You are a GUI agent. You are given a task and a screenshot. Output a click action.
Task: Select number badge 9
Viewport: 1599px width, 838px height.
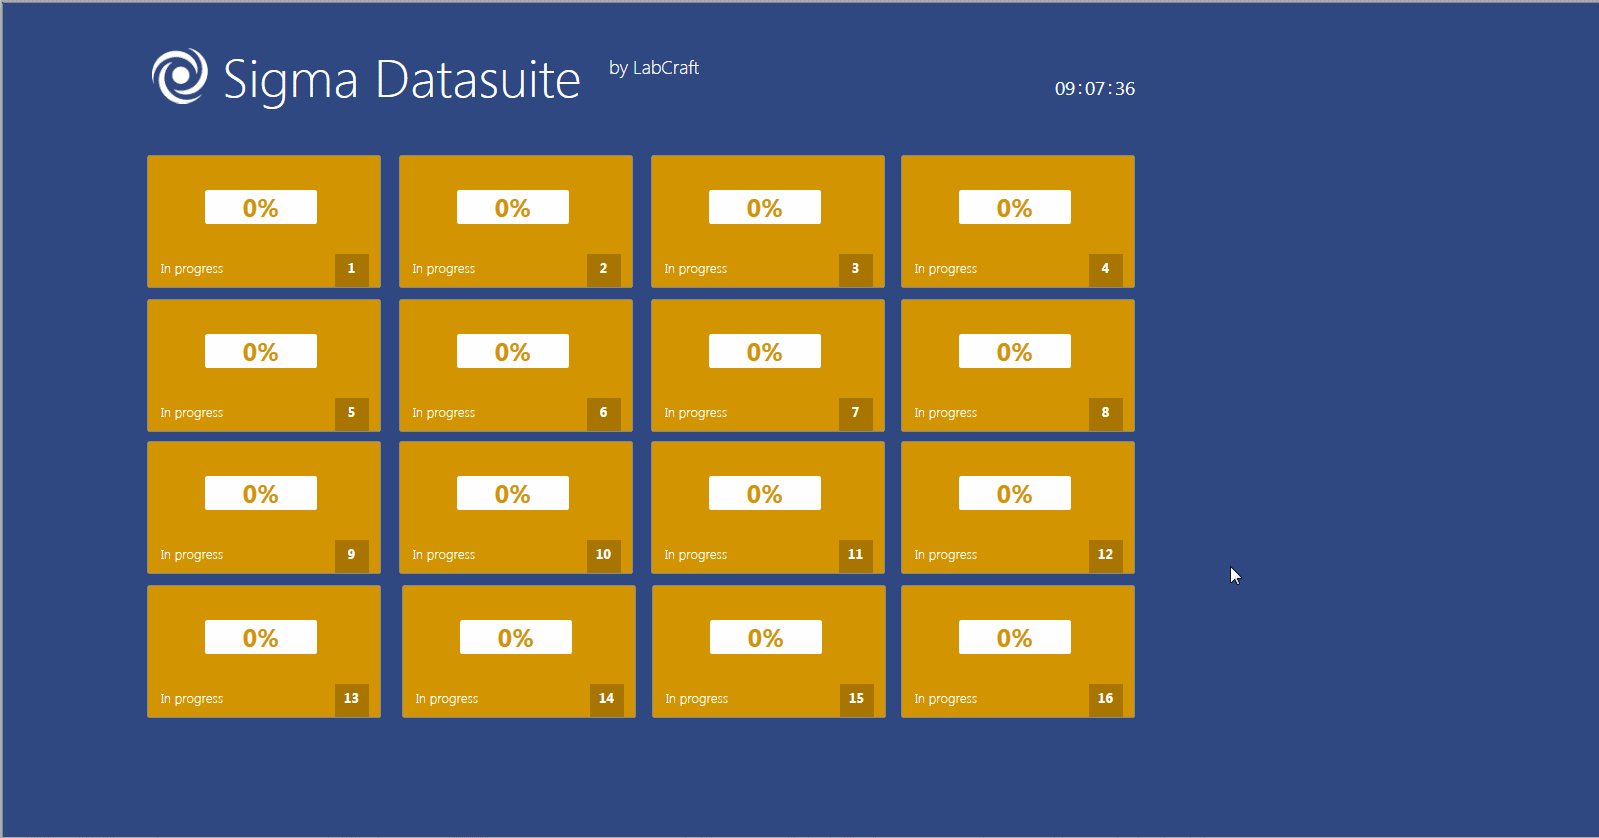[x=352, y=555]
